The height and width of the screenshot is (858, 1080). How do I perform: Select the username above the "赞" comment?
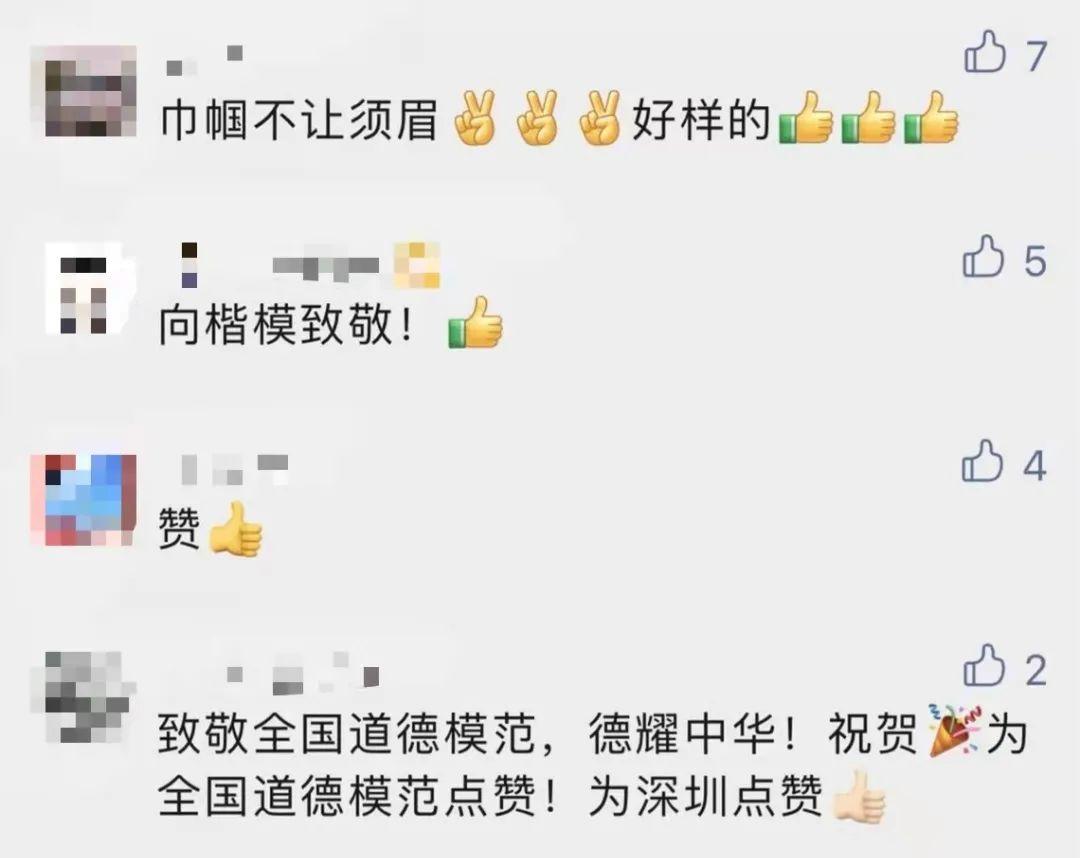point(234,468)
